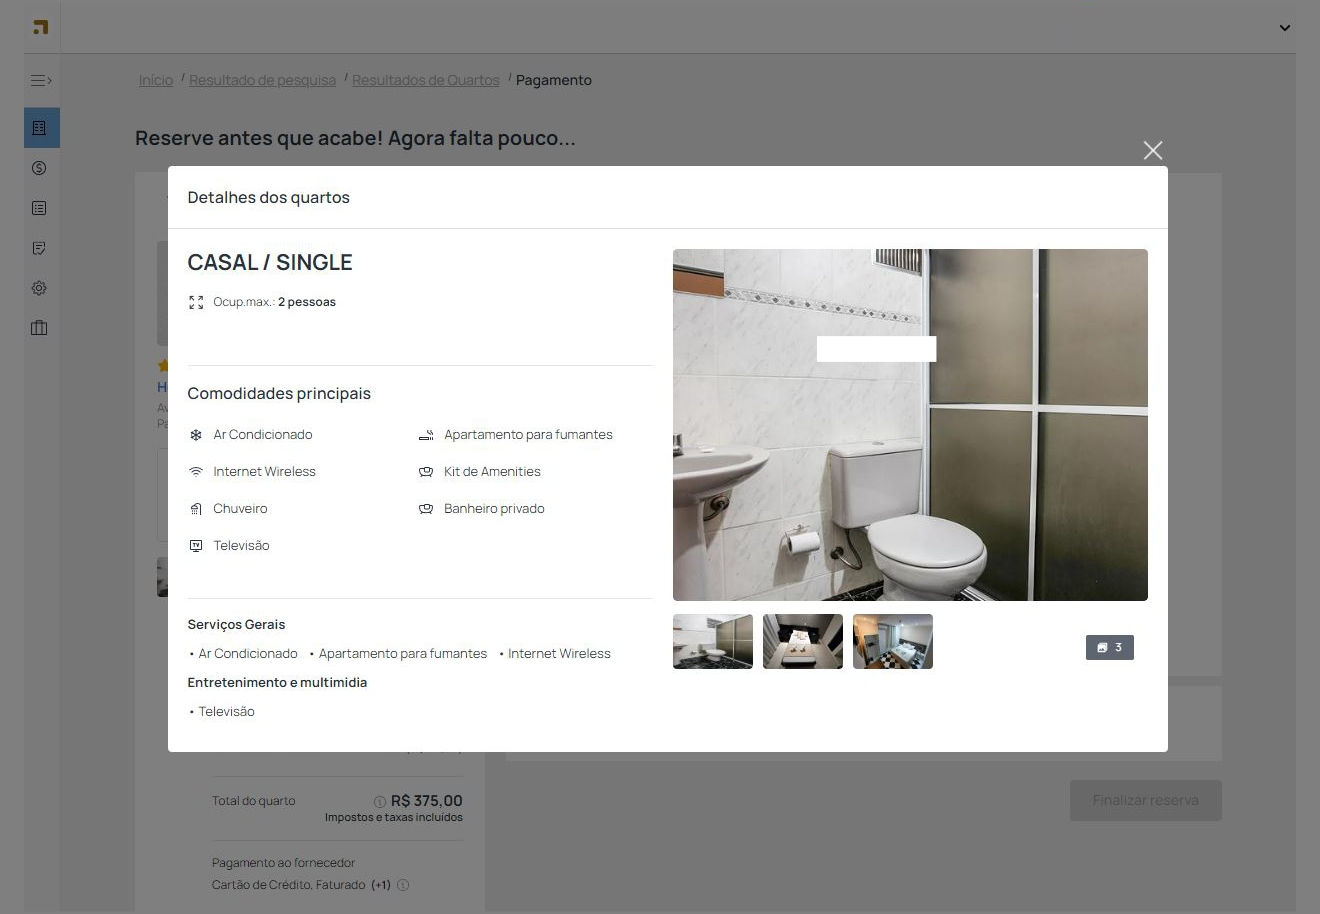Click info icon beside Cartão de Crédito, Faturado
Screen dimensions: 1320x914
[x=403, y=885]
